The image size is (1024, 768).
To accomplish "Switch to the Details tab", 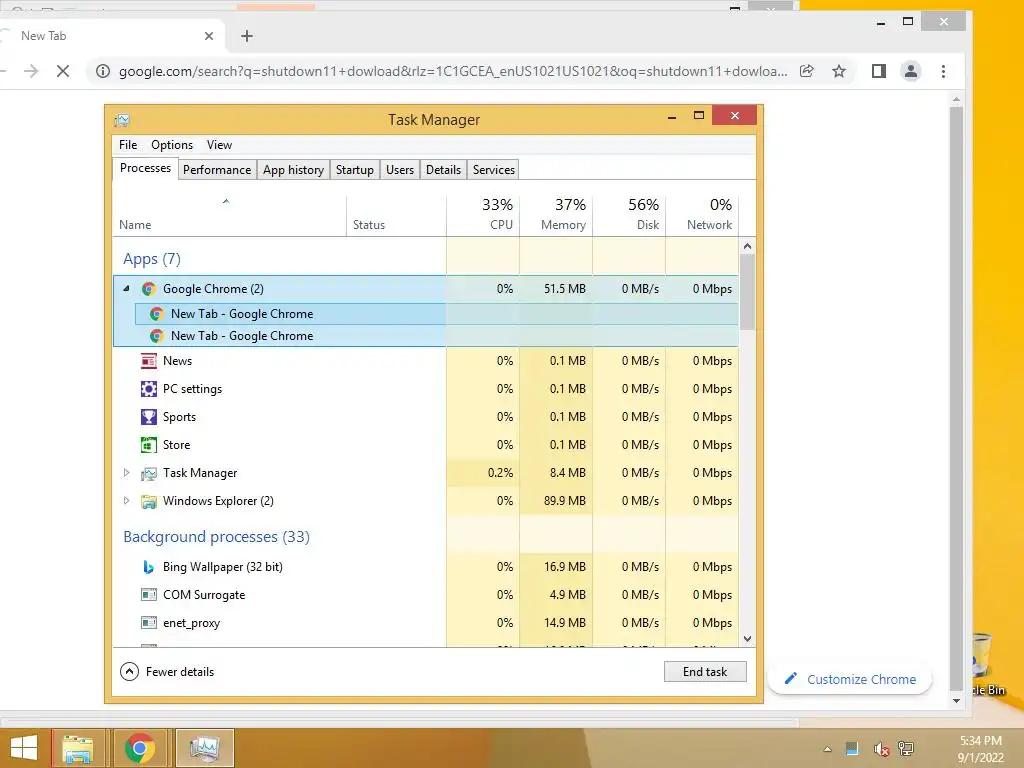I will tap(443, 170).
